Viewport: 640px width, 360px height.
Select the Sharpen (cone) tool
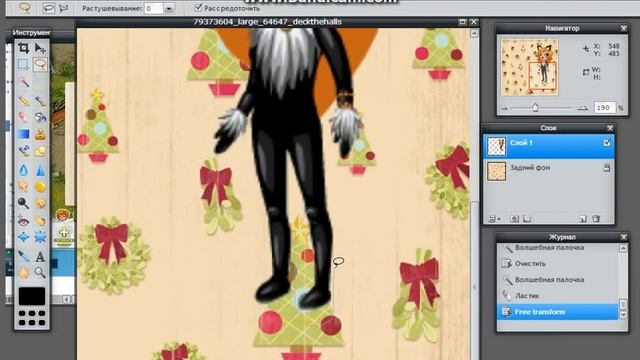[x=40, y=170]
